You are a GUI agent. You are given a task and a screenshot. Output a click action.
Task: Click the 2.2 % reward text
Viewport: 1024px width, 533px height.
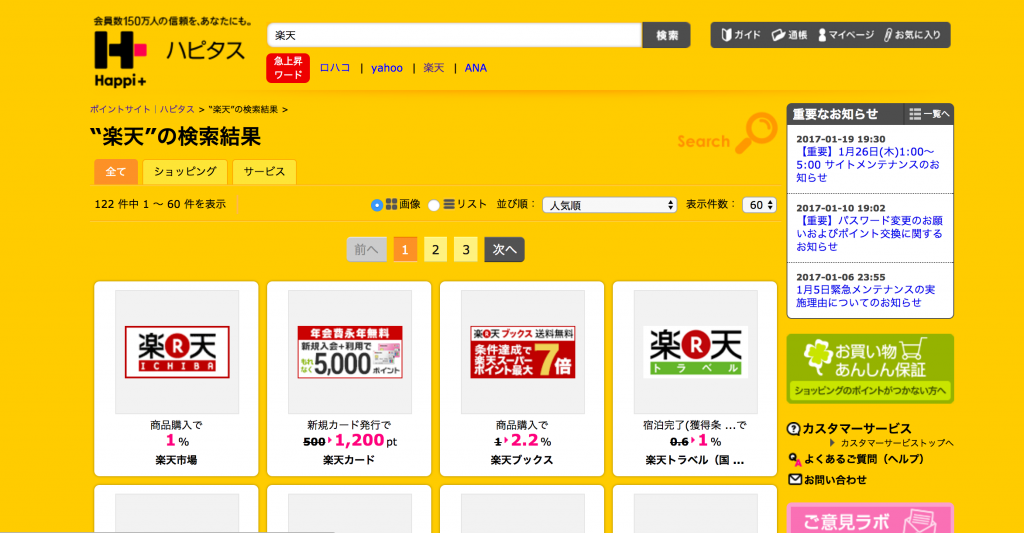point(531,441)
